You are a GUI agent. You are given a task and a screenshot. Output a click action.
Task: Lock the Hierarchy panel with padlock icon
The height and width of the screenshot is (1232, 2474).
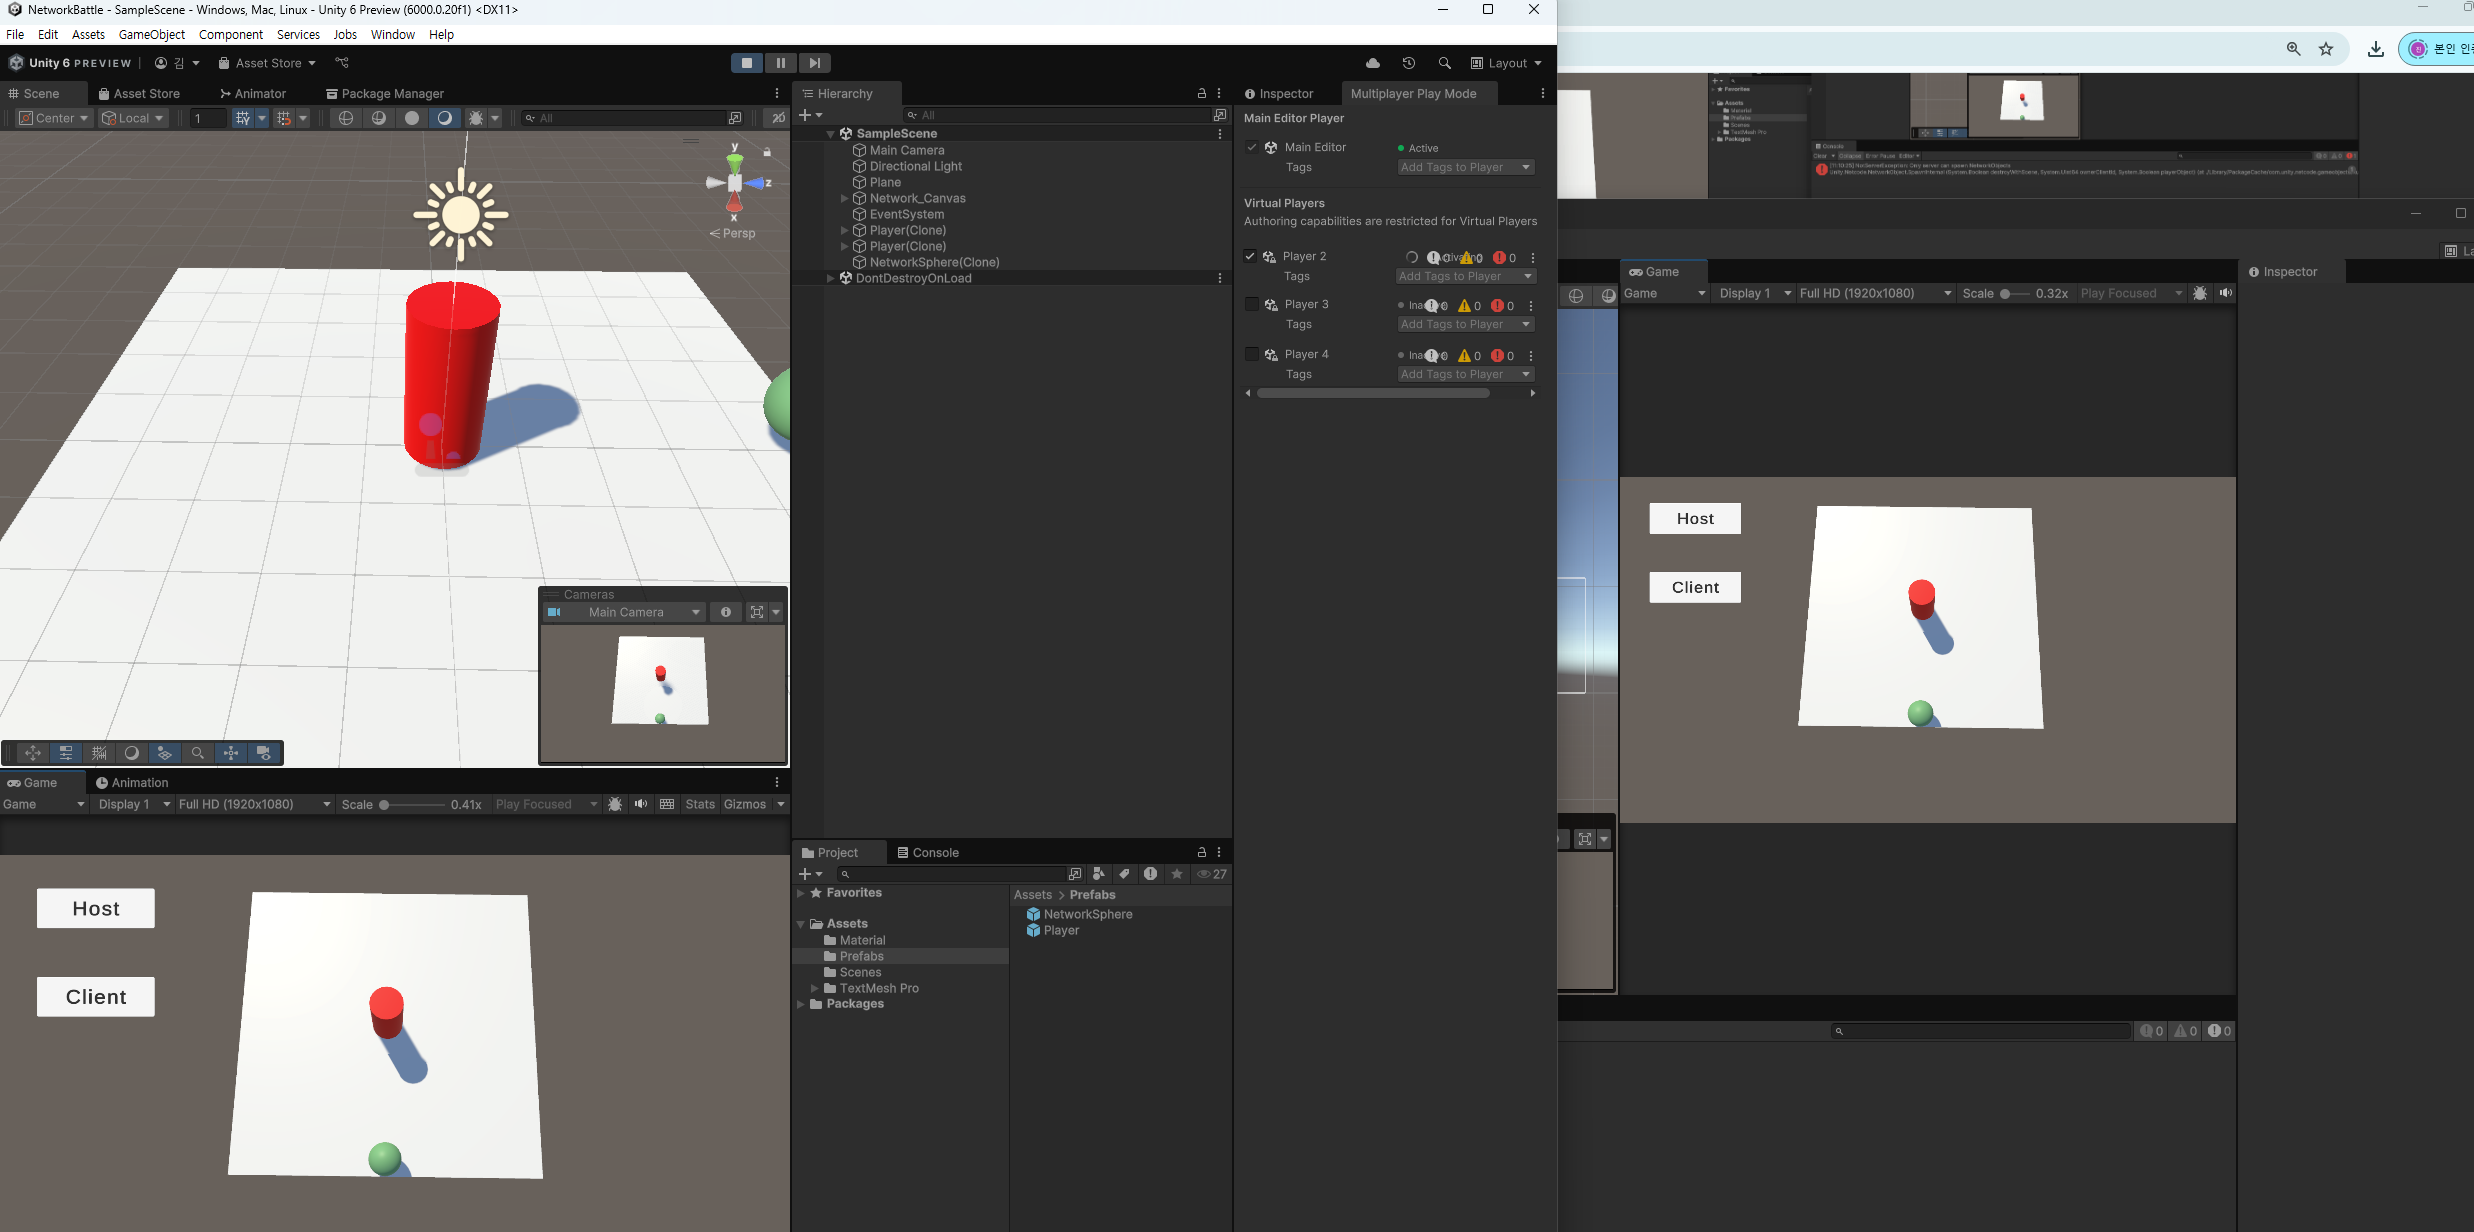1201,93
